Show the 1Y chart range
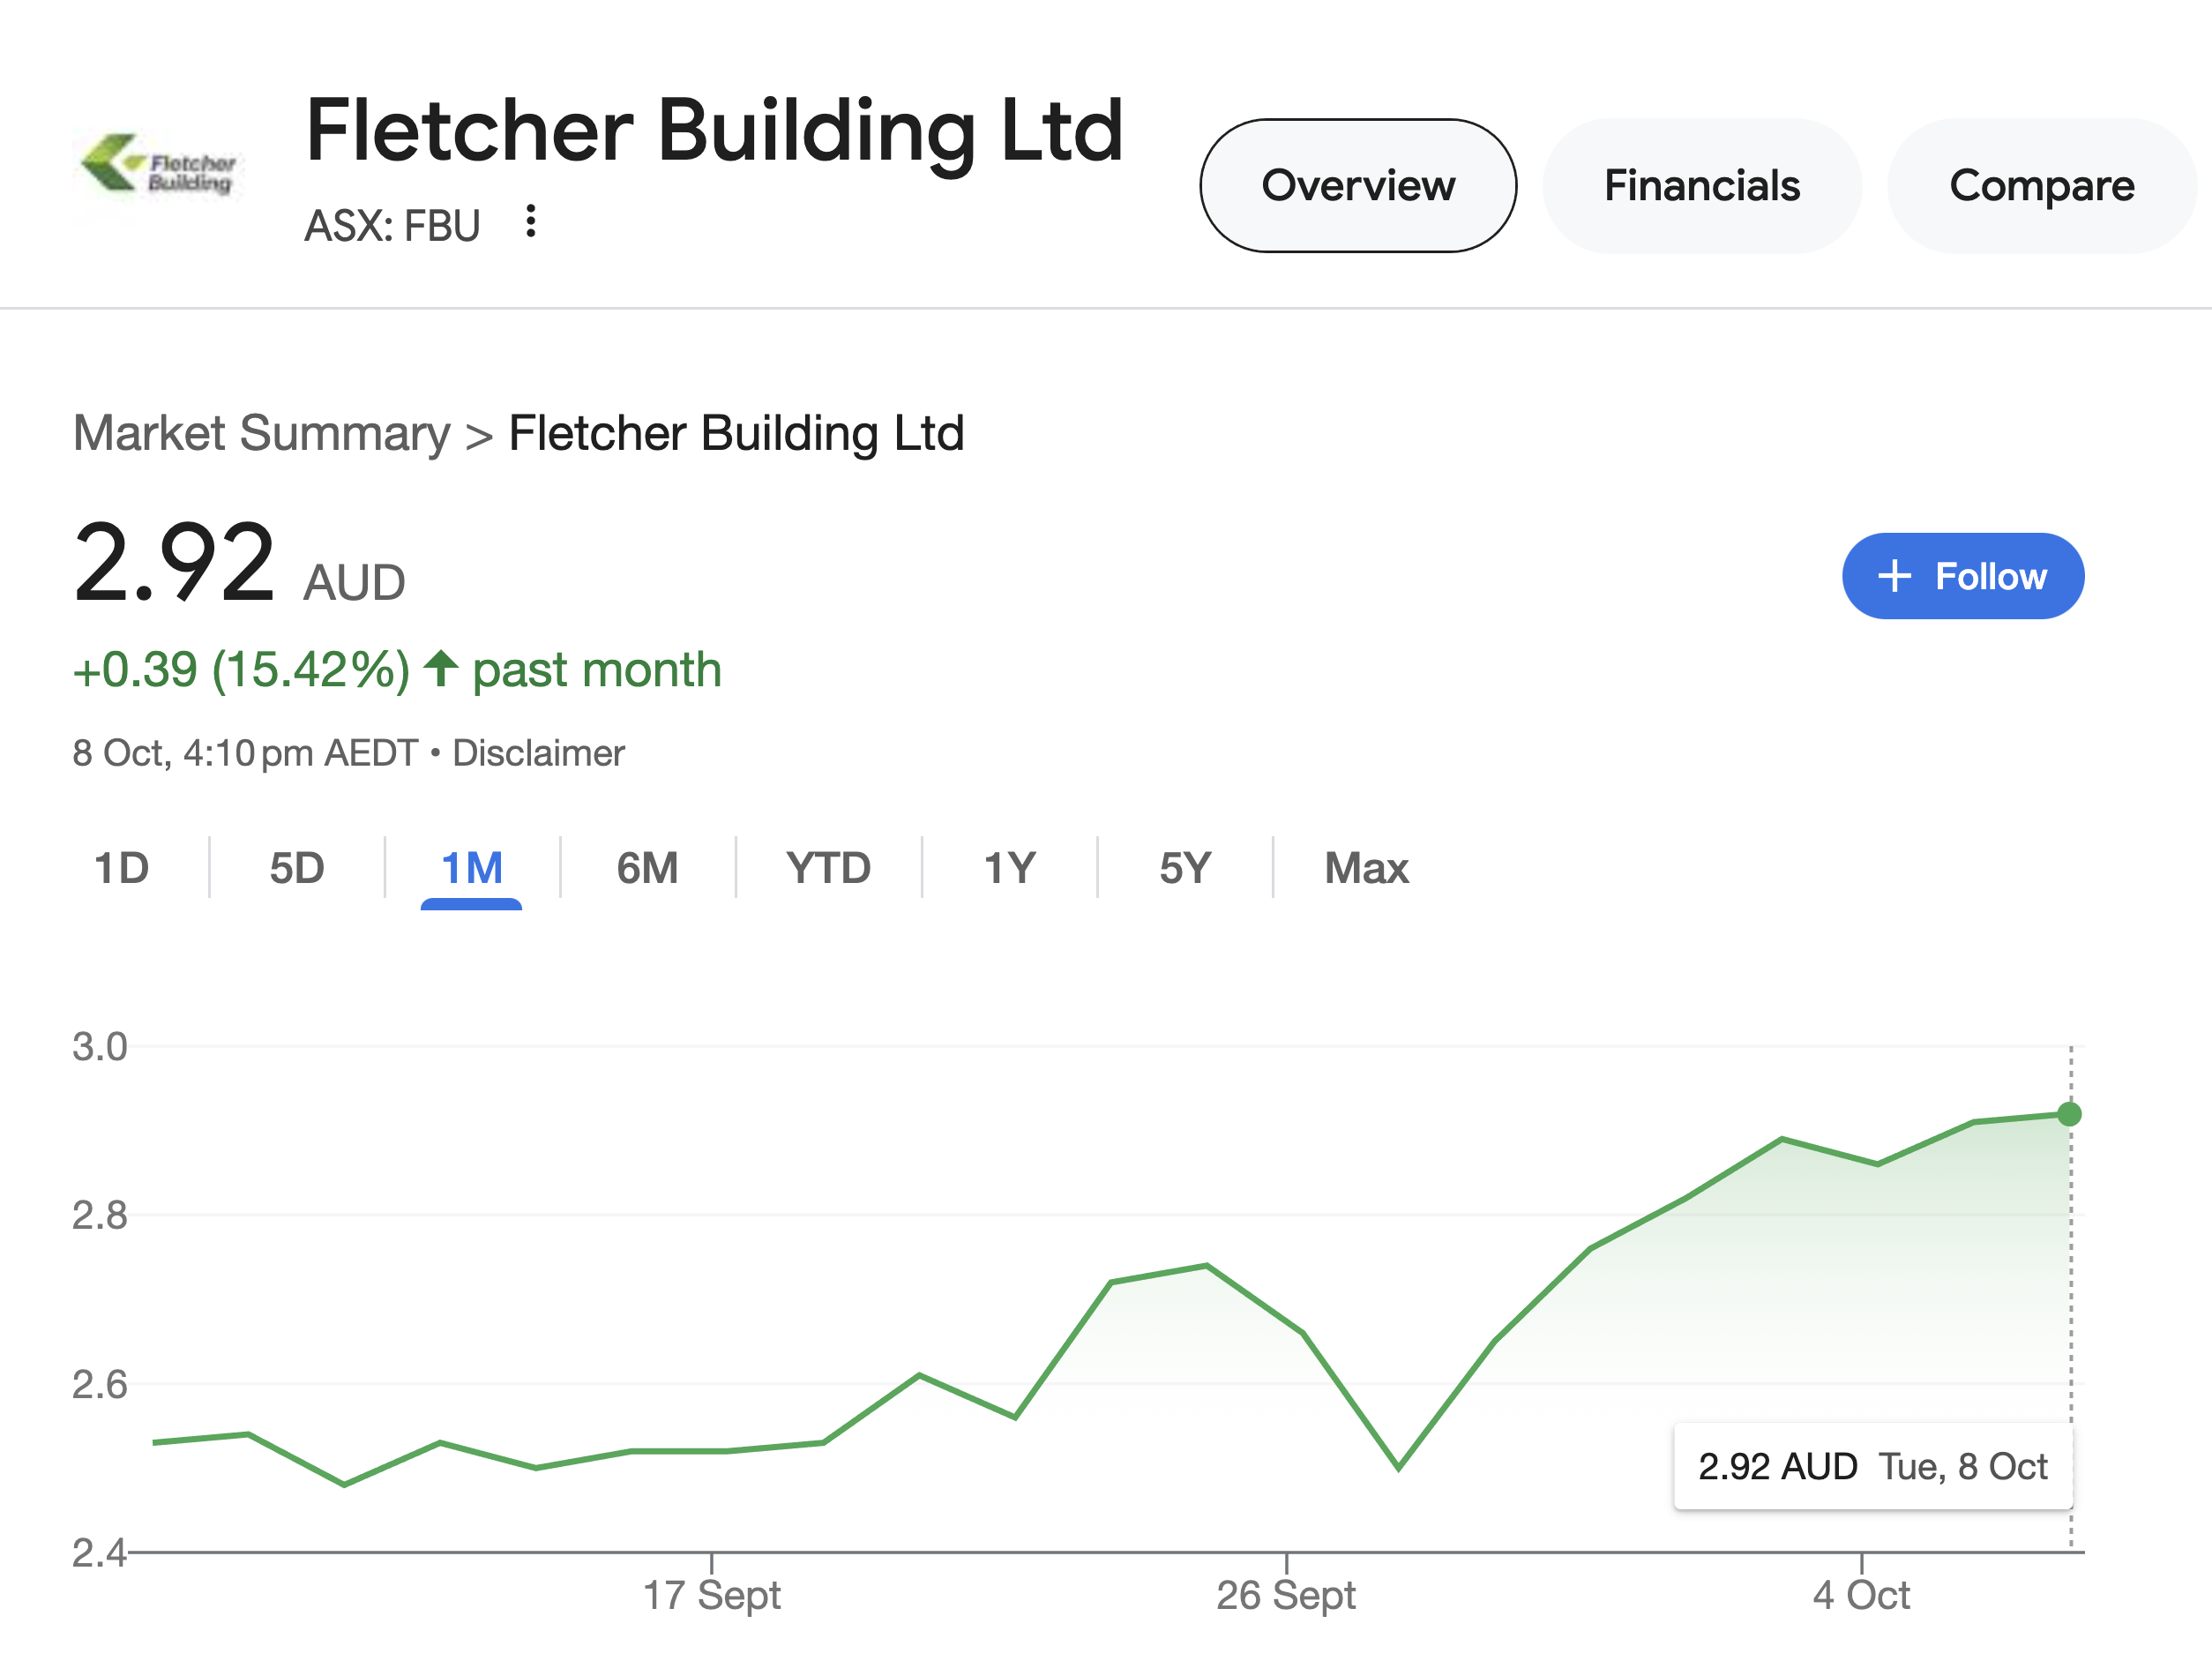Viewport: 2212px width, 1676px height. click(1010, 868)
